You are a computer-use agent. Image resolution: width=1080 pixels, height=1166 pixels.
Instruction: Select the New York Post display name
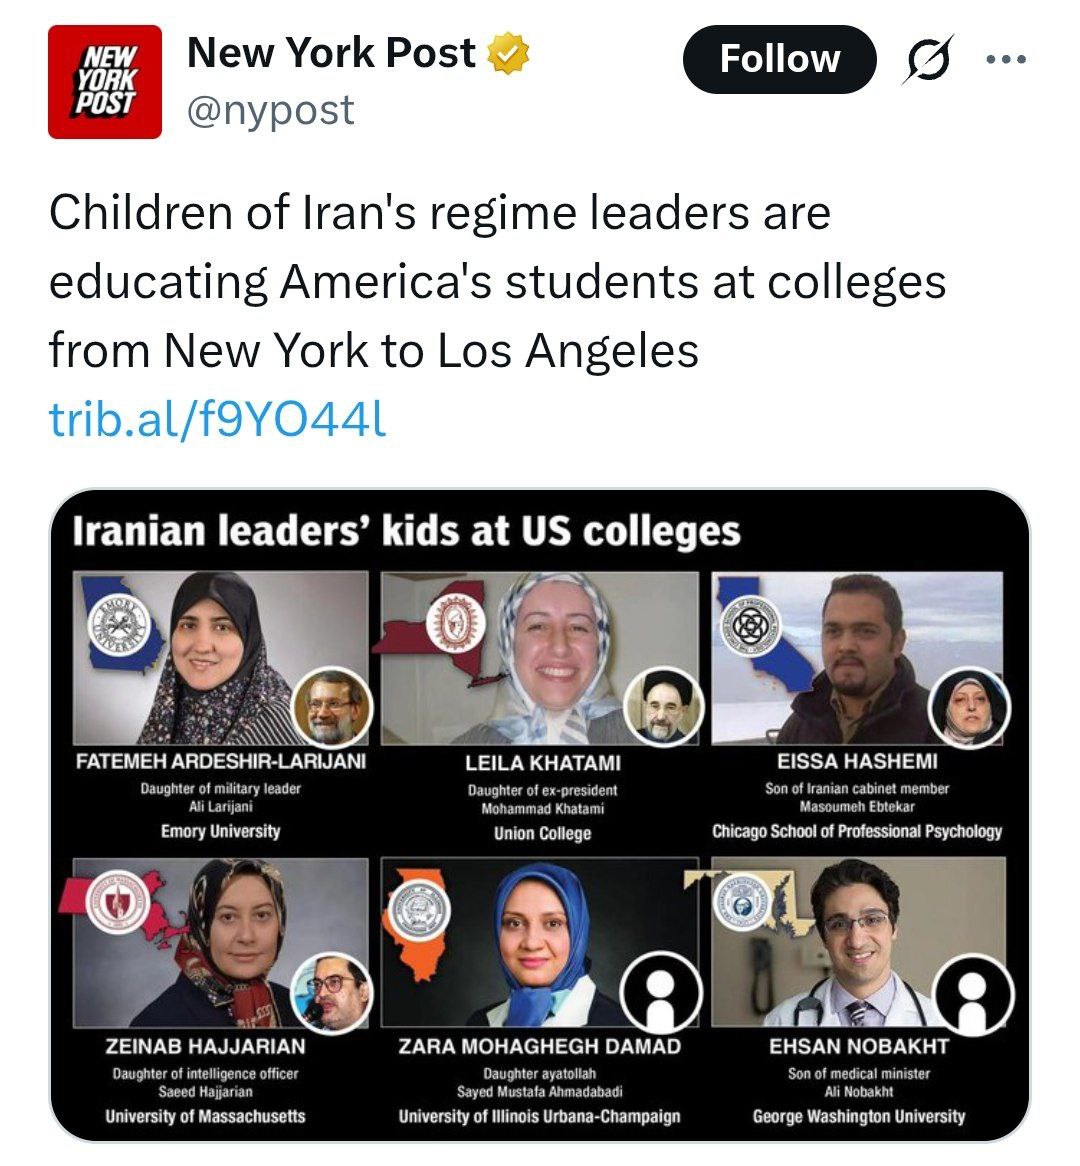click(331, 53)
